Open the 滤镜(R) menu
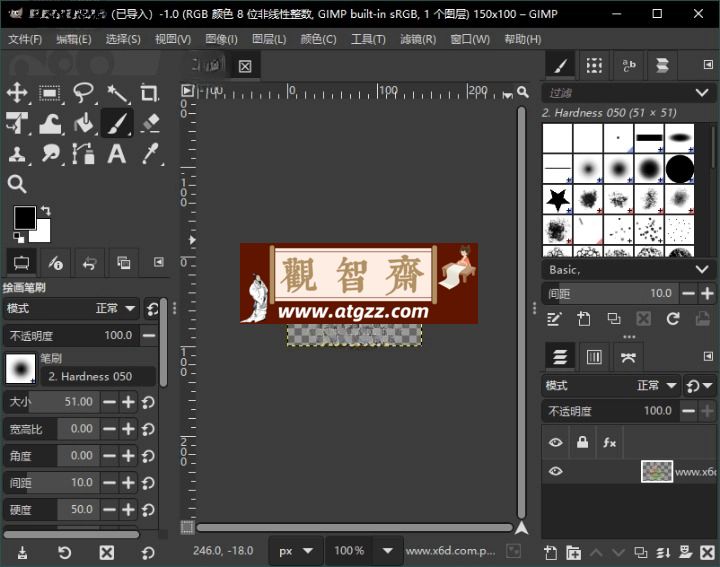This screenshot has width=720, height=567. [418, 39]
